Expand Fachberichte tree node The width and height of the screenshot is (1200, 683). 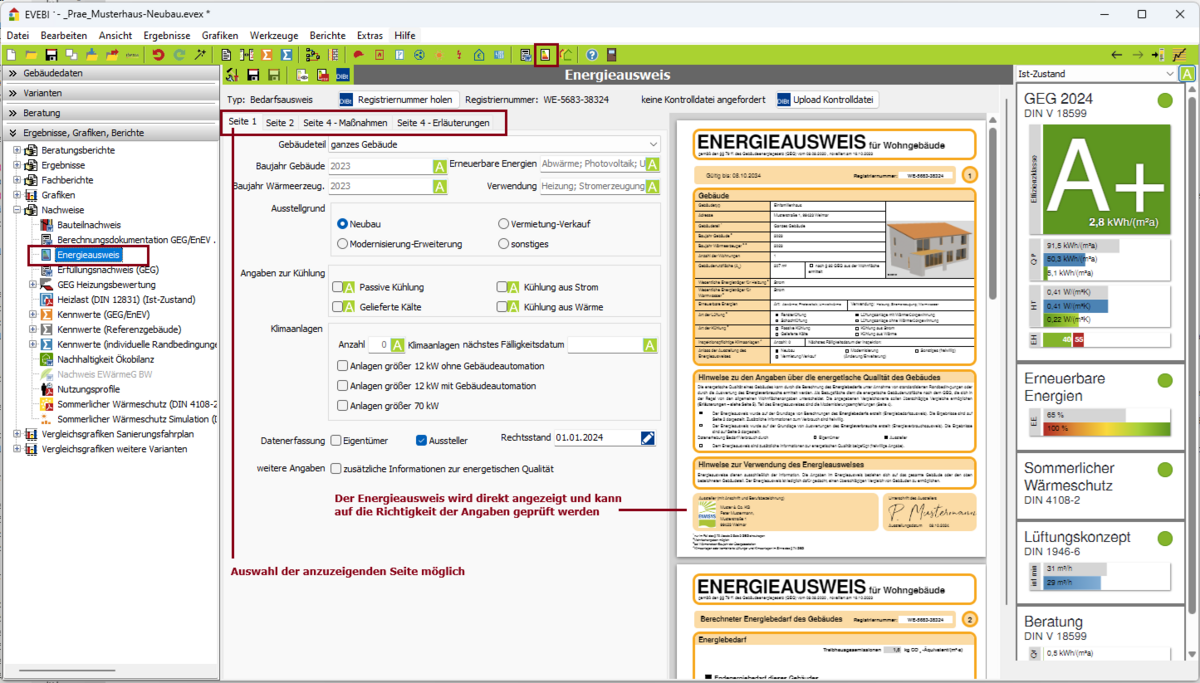point(17,180)
